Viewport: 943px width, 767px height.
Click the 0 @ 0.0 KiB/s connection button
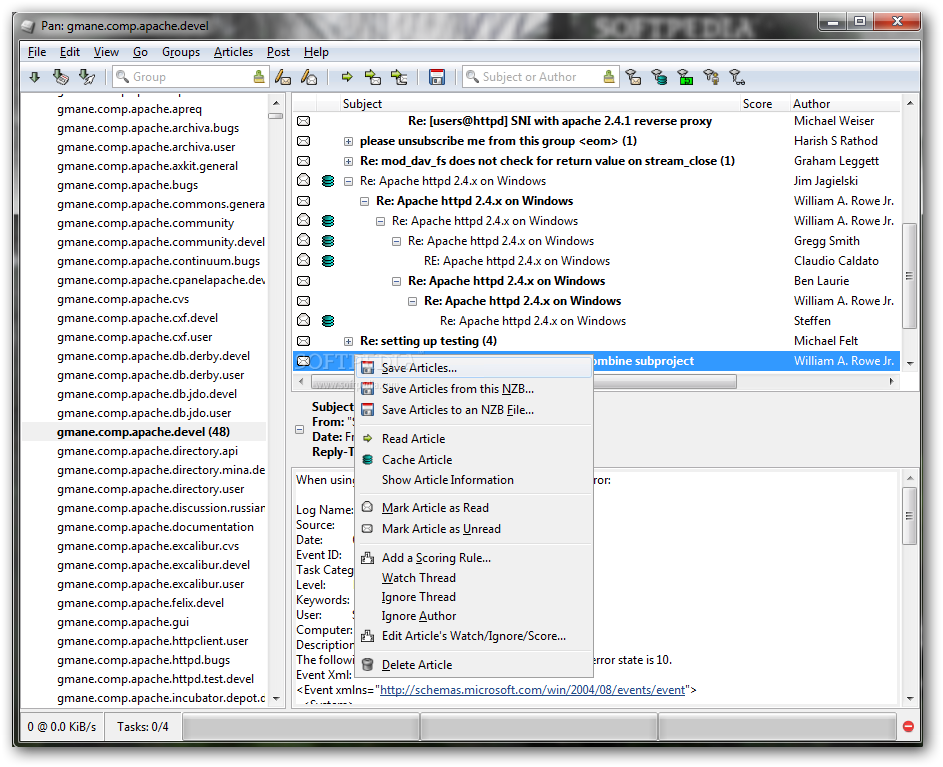(x=62, y=727)
